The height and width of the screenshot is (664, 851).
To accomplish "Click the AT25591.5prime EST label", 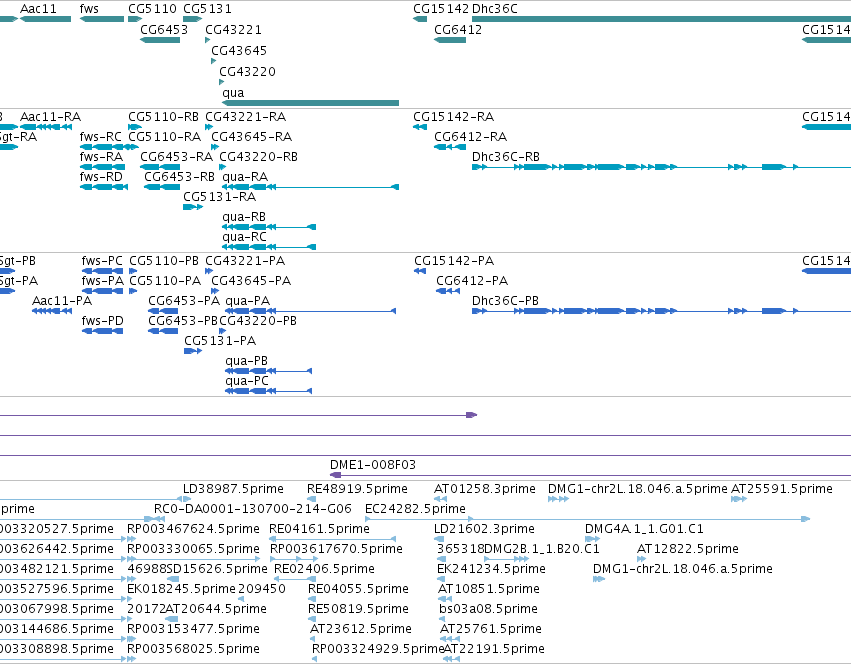I will [782, 489].
